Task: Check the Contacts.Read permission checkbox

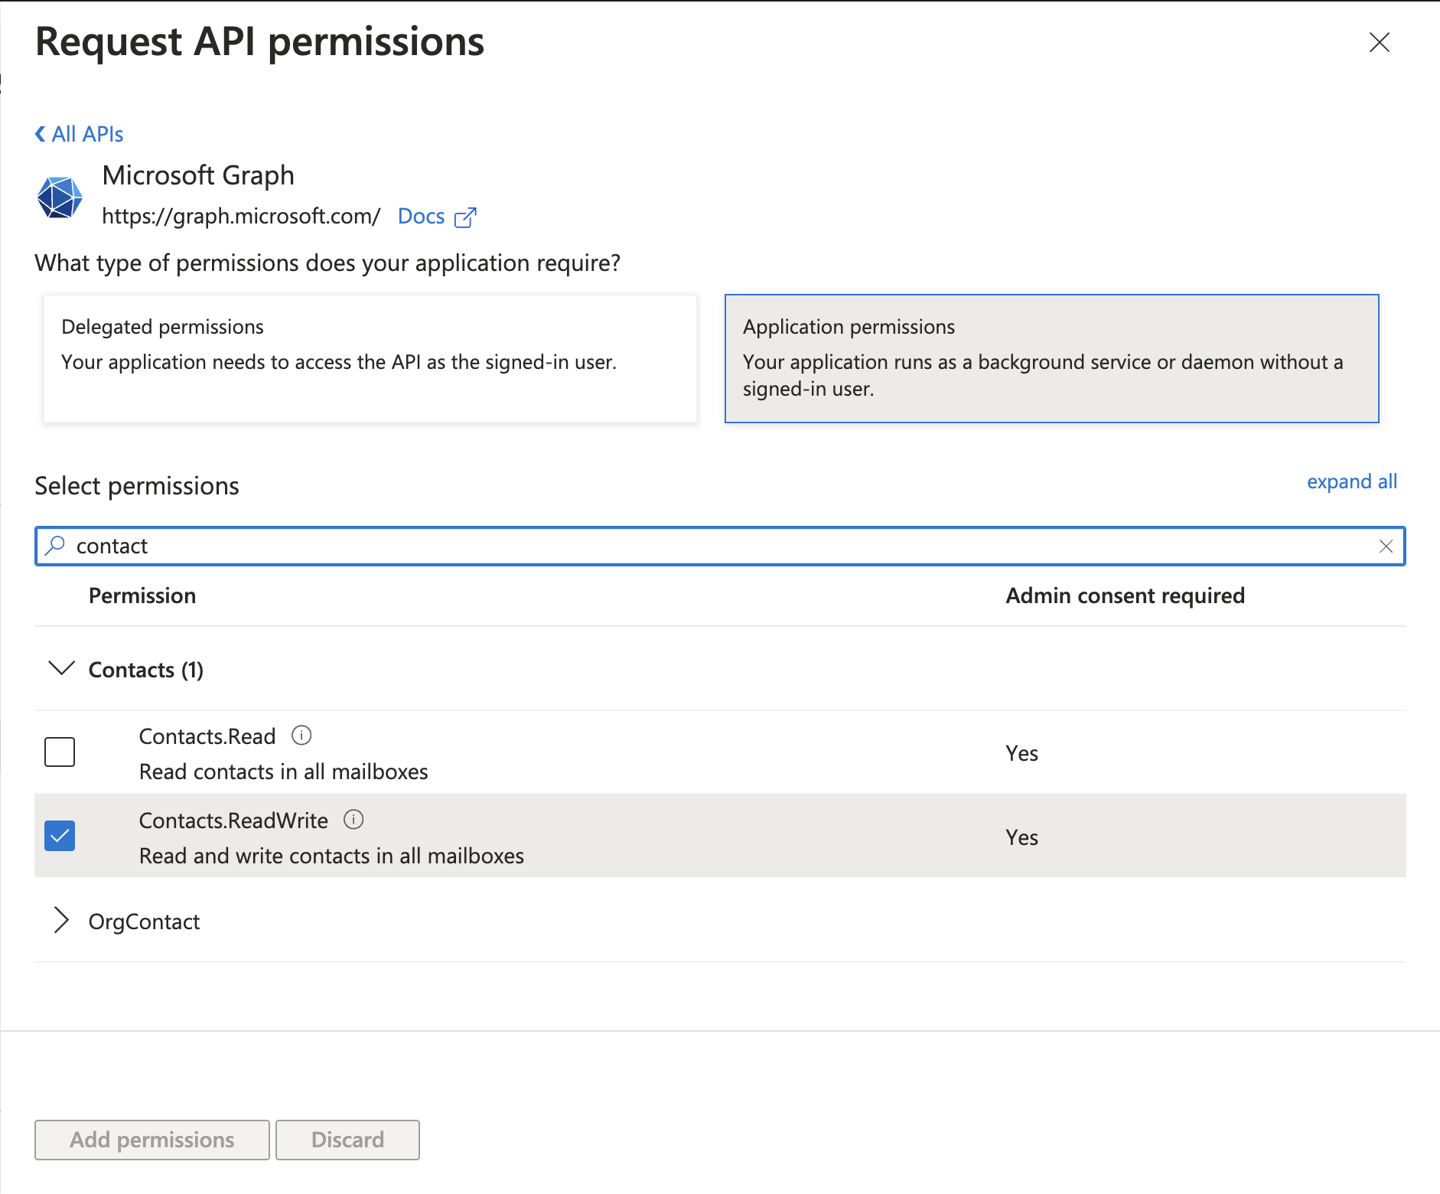Action: coord(60,752)
